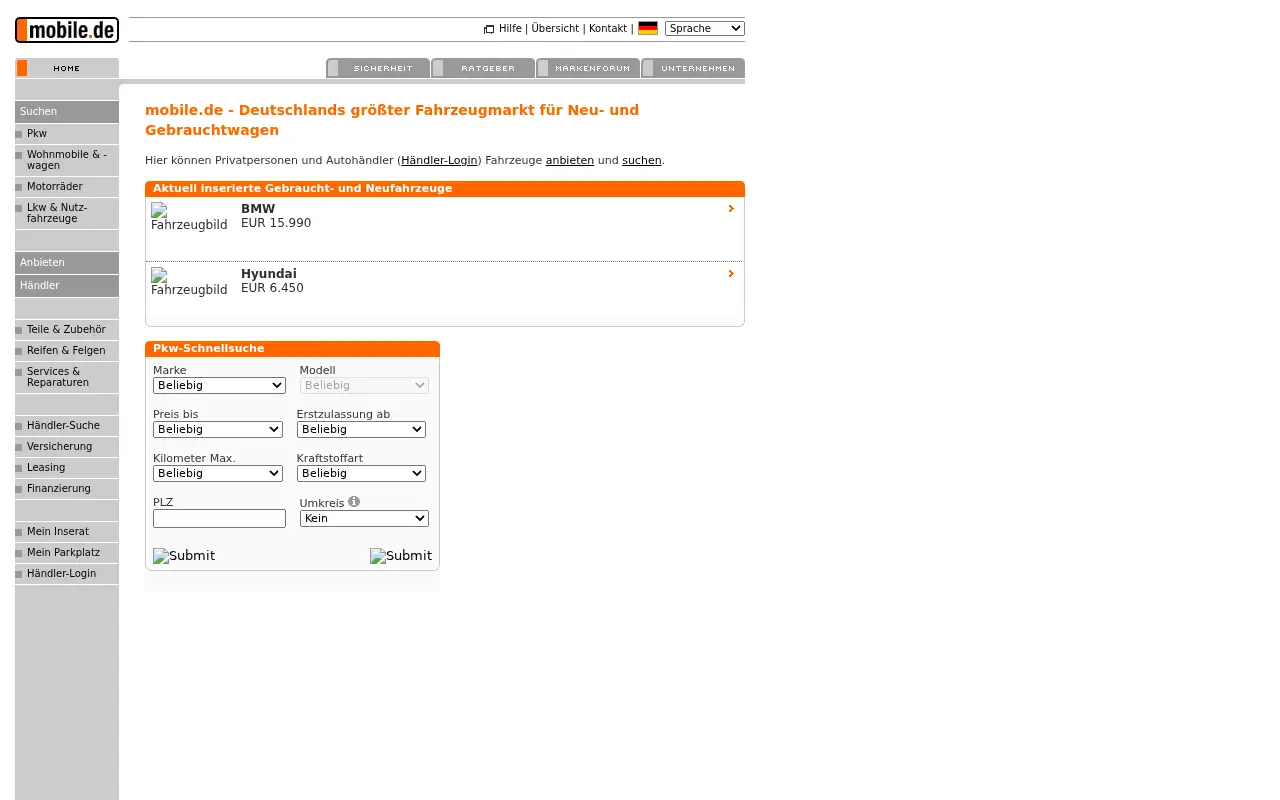Click the Übersicht link
This screenshot has height=800, width=1280.
coord(555,29)
